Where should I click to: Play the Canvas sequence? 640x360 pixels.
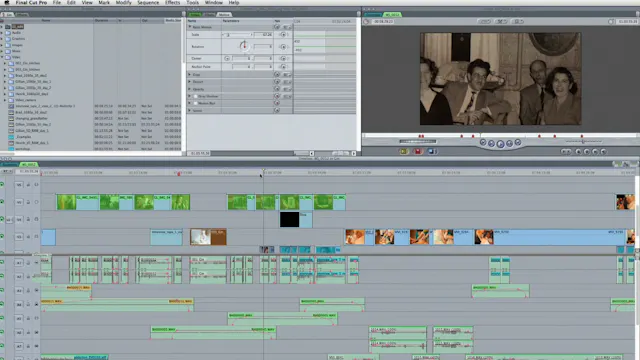[x=500, y=144]
